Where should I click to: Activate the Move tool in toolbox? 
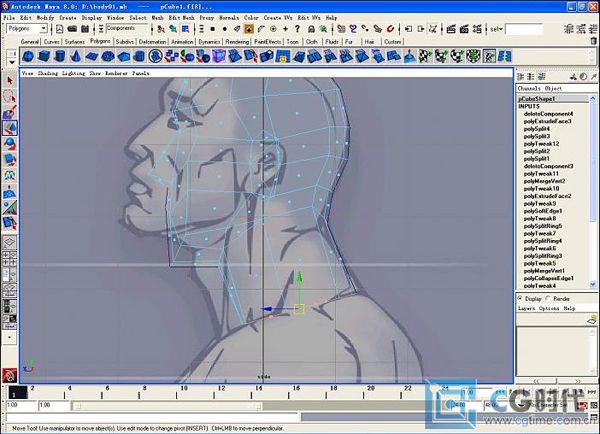(x=10, y=128)
